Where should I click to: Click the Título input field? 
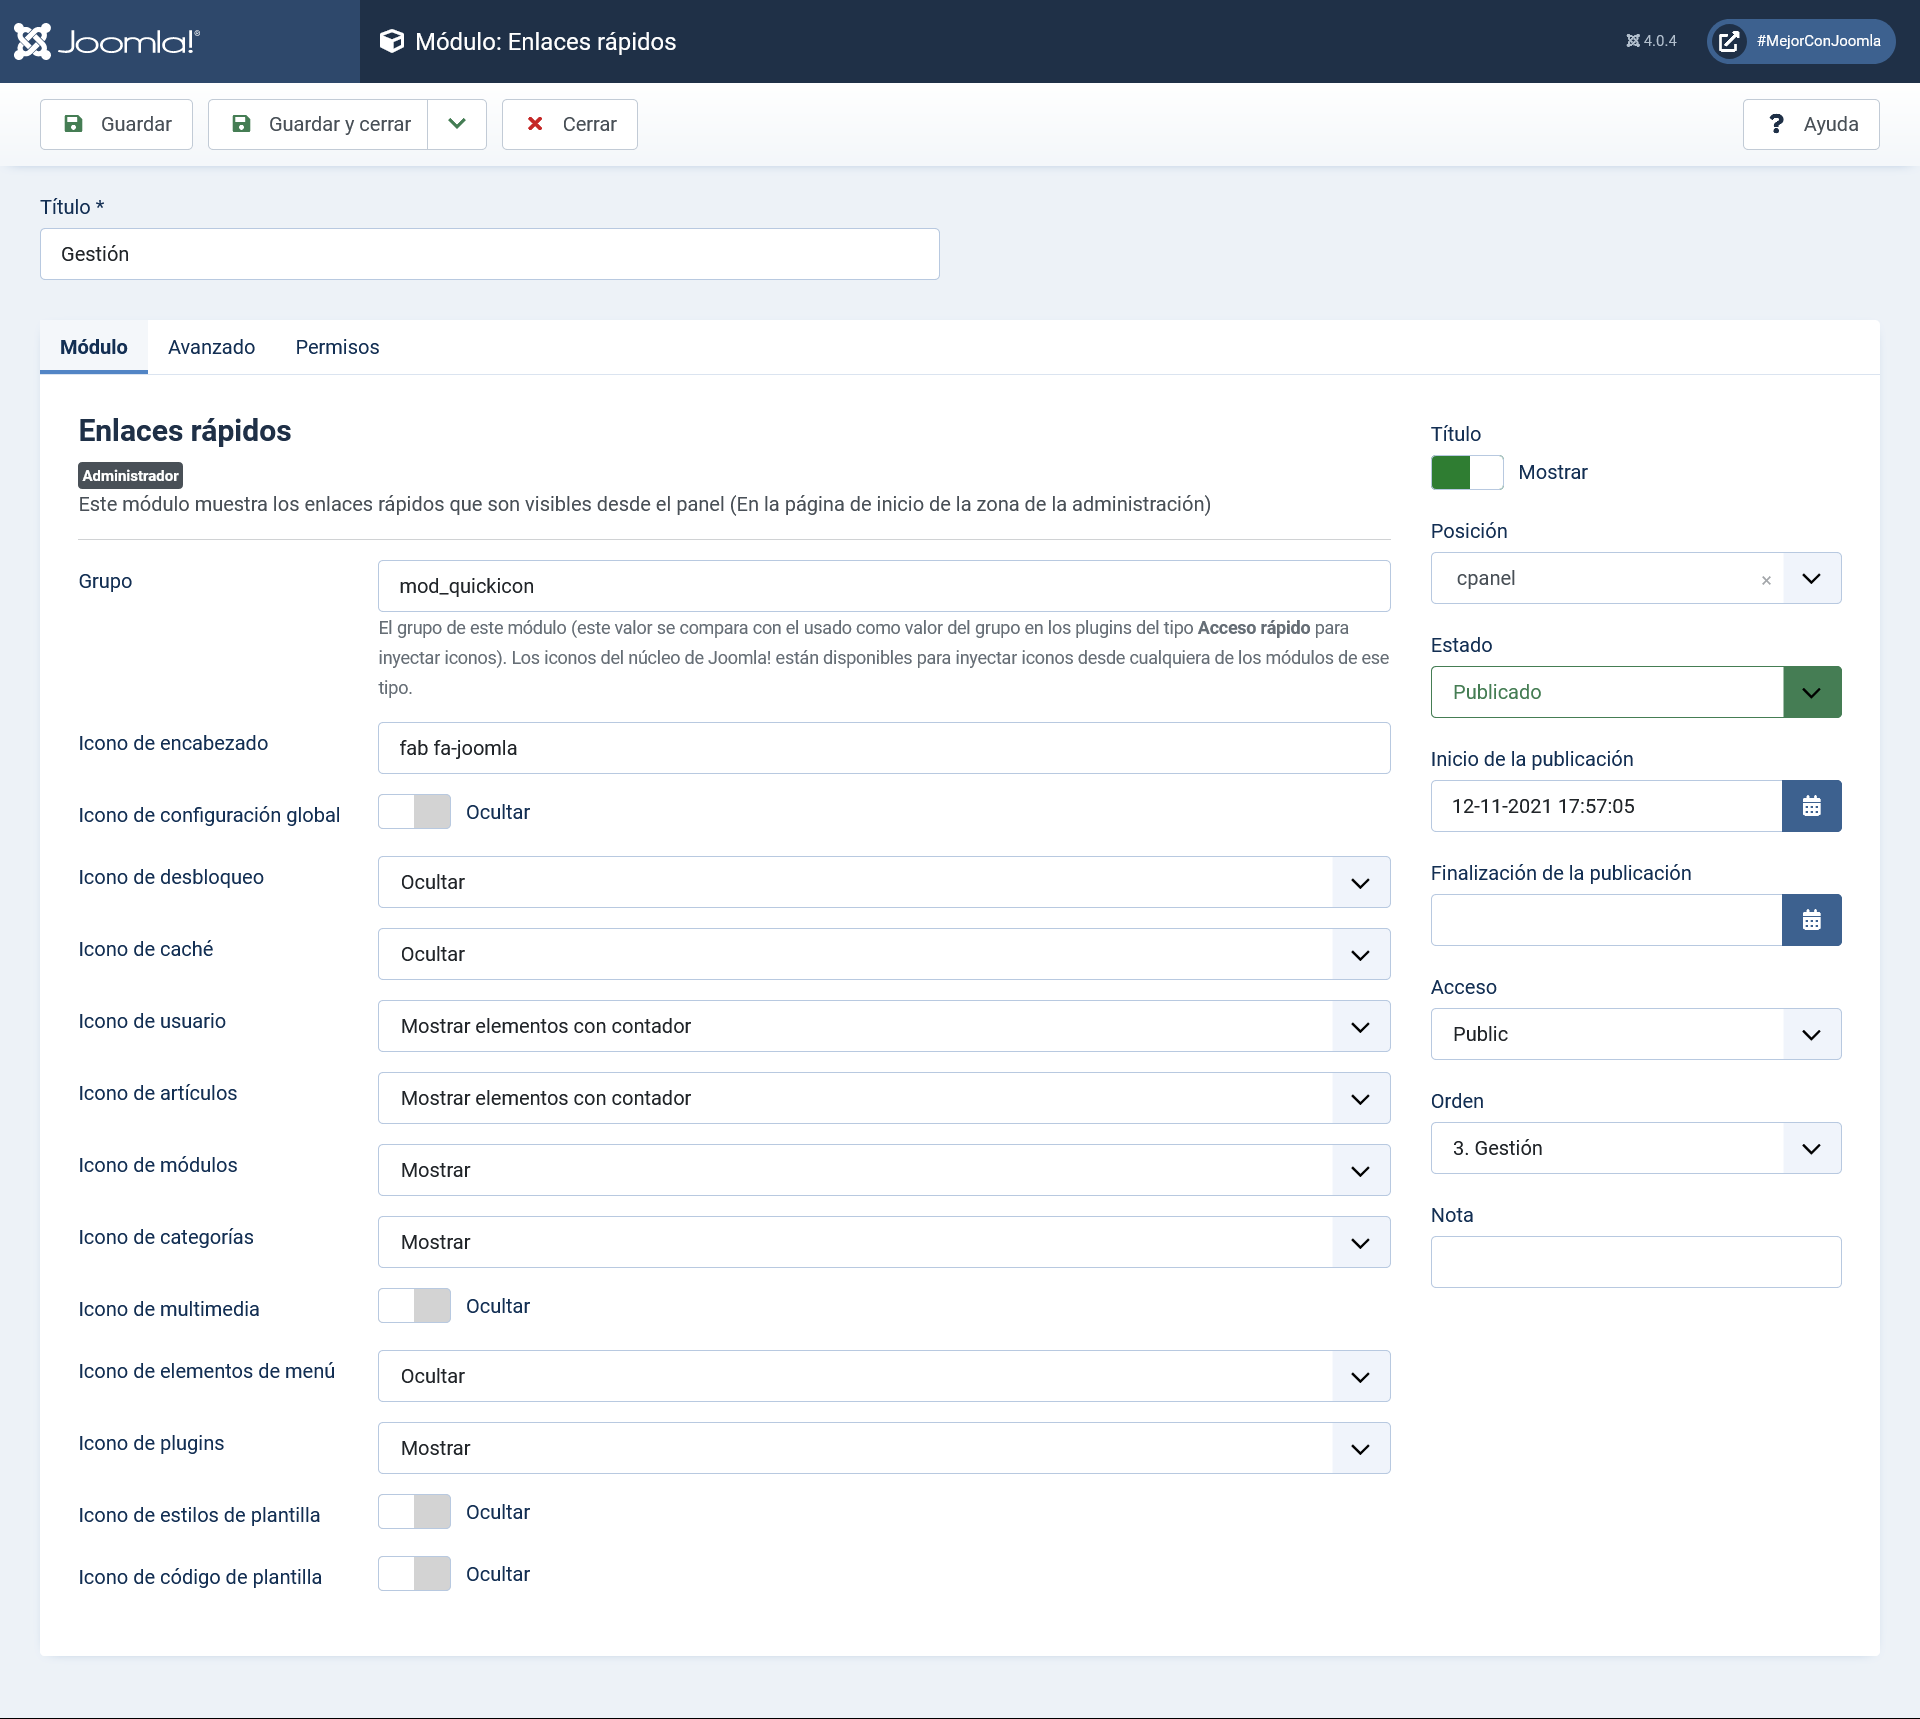pyautogui.click(x=488, y=254)
